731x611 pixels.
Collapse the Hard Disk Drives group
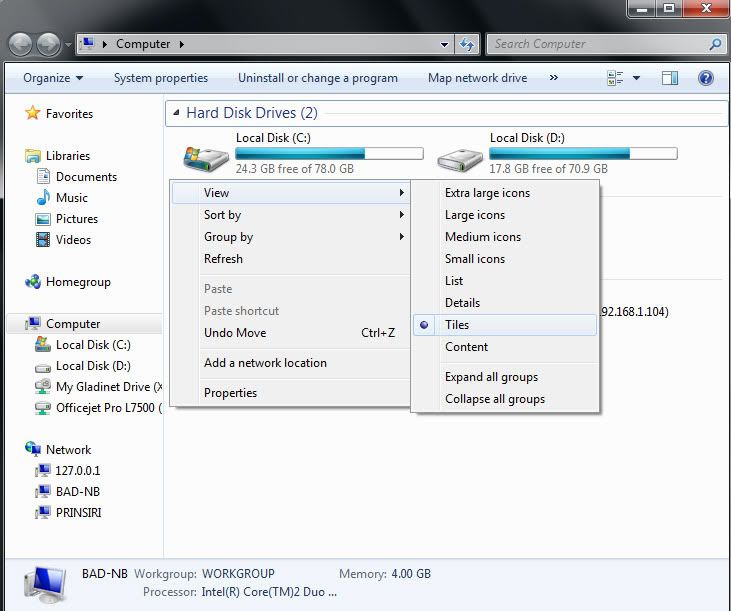point(177,113)
